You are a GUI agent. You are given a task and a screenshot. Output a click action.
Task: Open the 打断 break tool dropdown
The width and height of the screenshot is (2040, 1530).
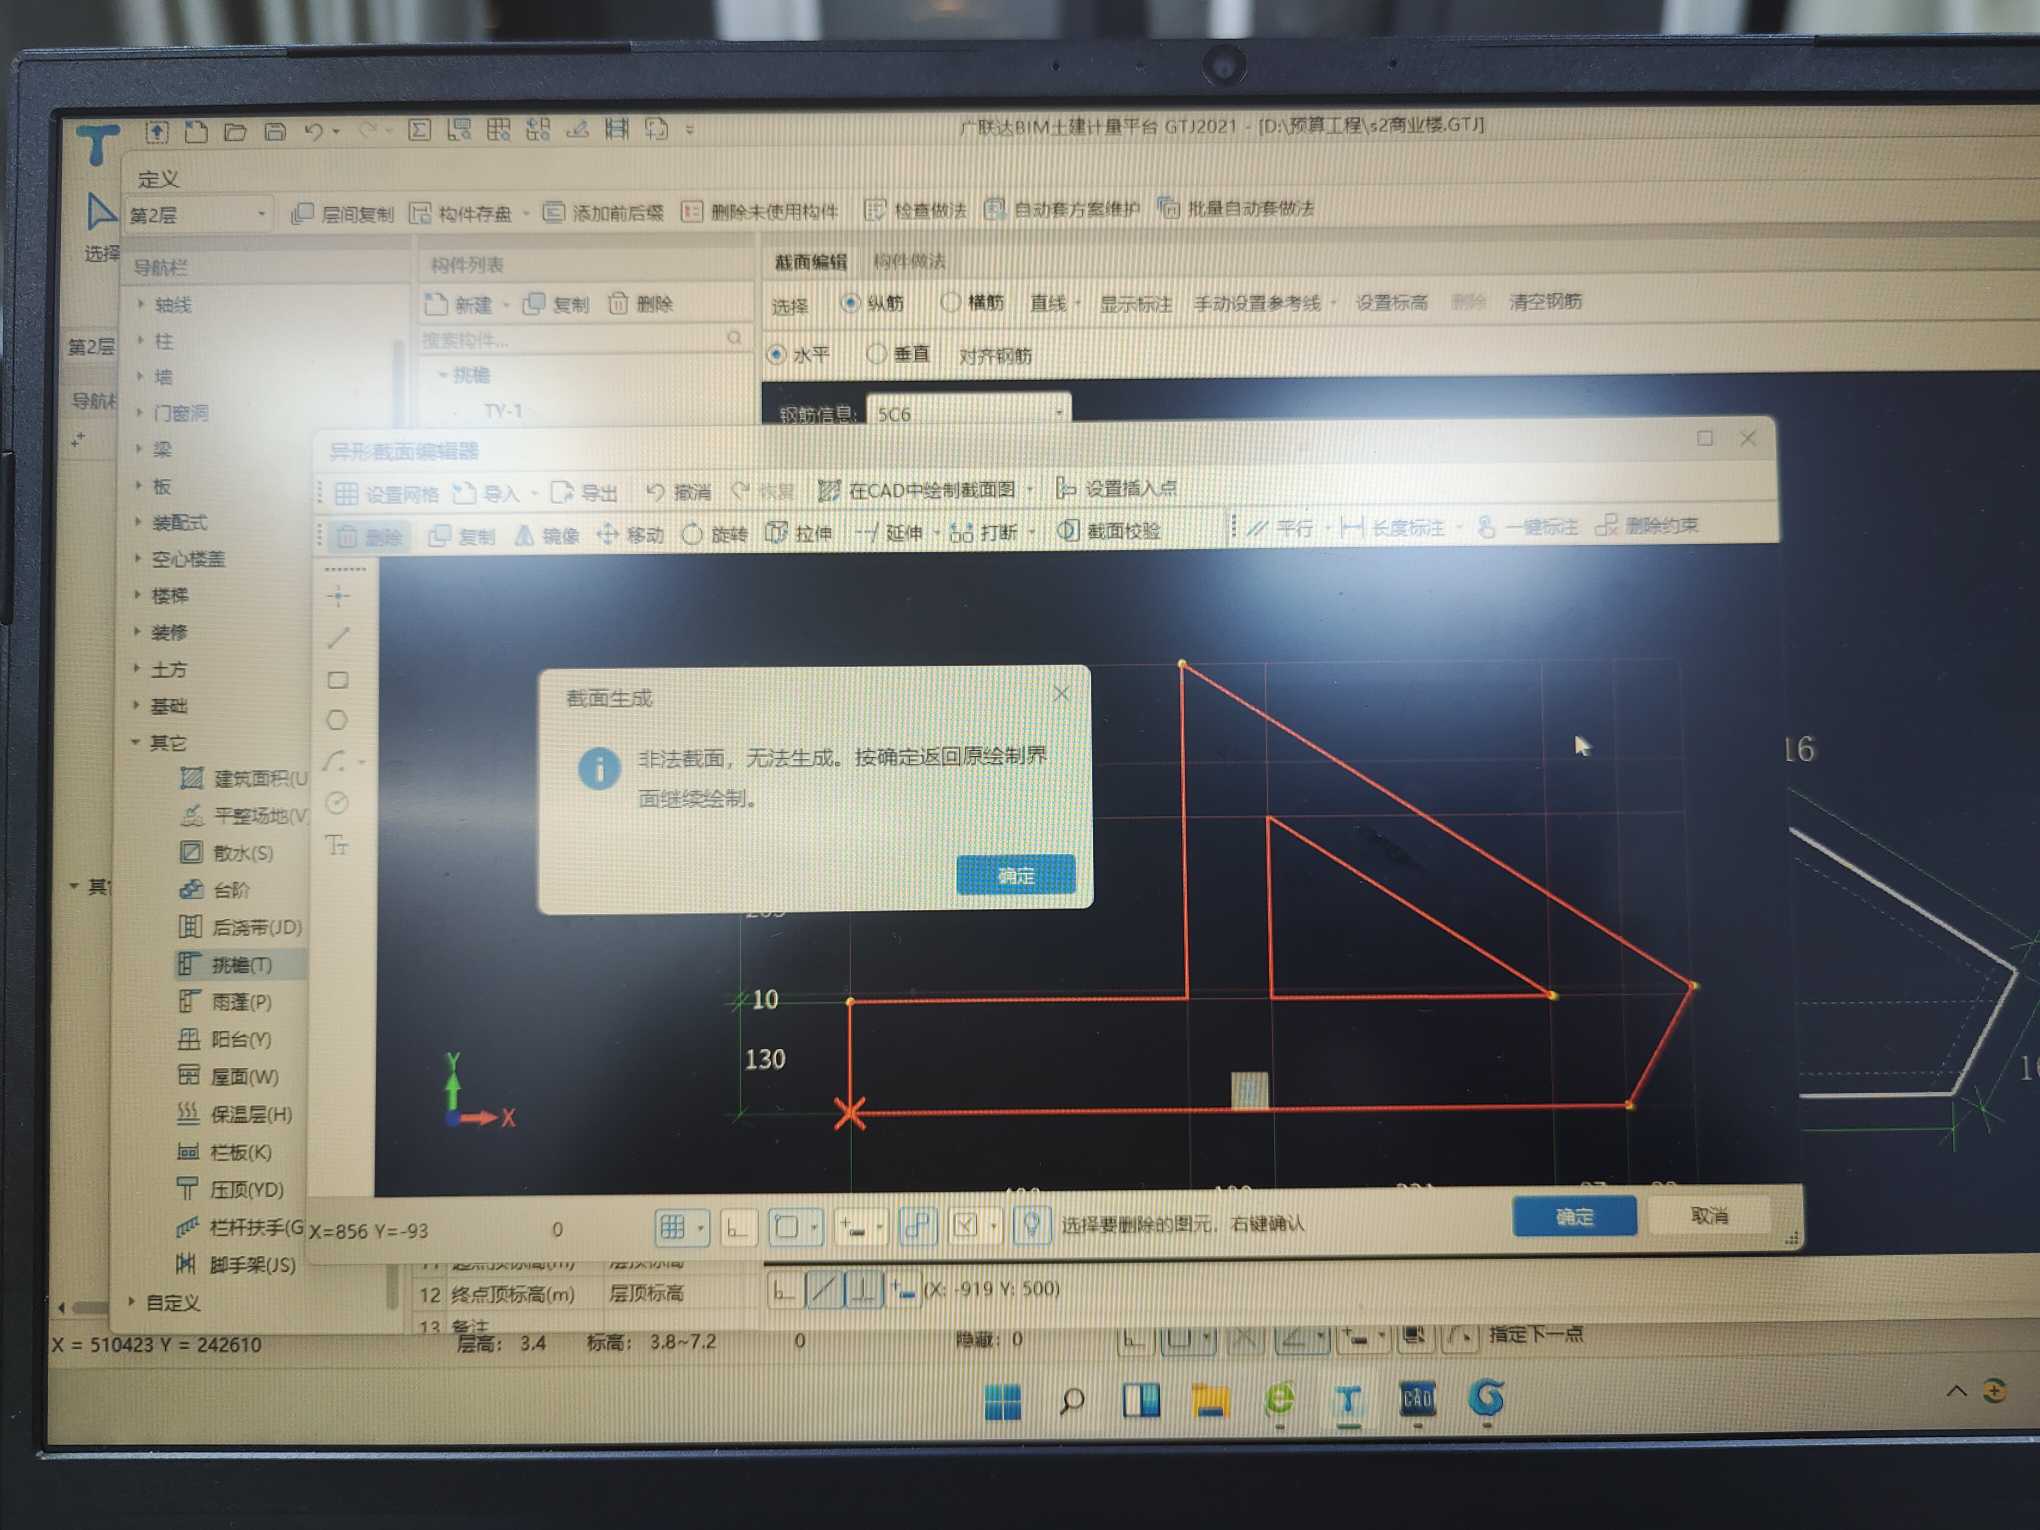coord(1031,531)
